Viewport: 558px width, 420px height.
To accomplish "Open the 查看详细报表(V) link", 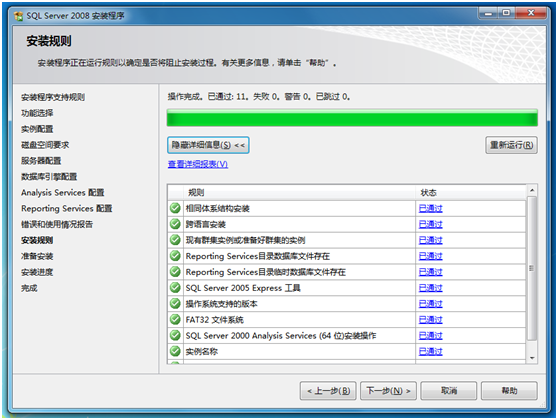I will click(198, 164).
